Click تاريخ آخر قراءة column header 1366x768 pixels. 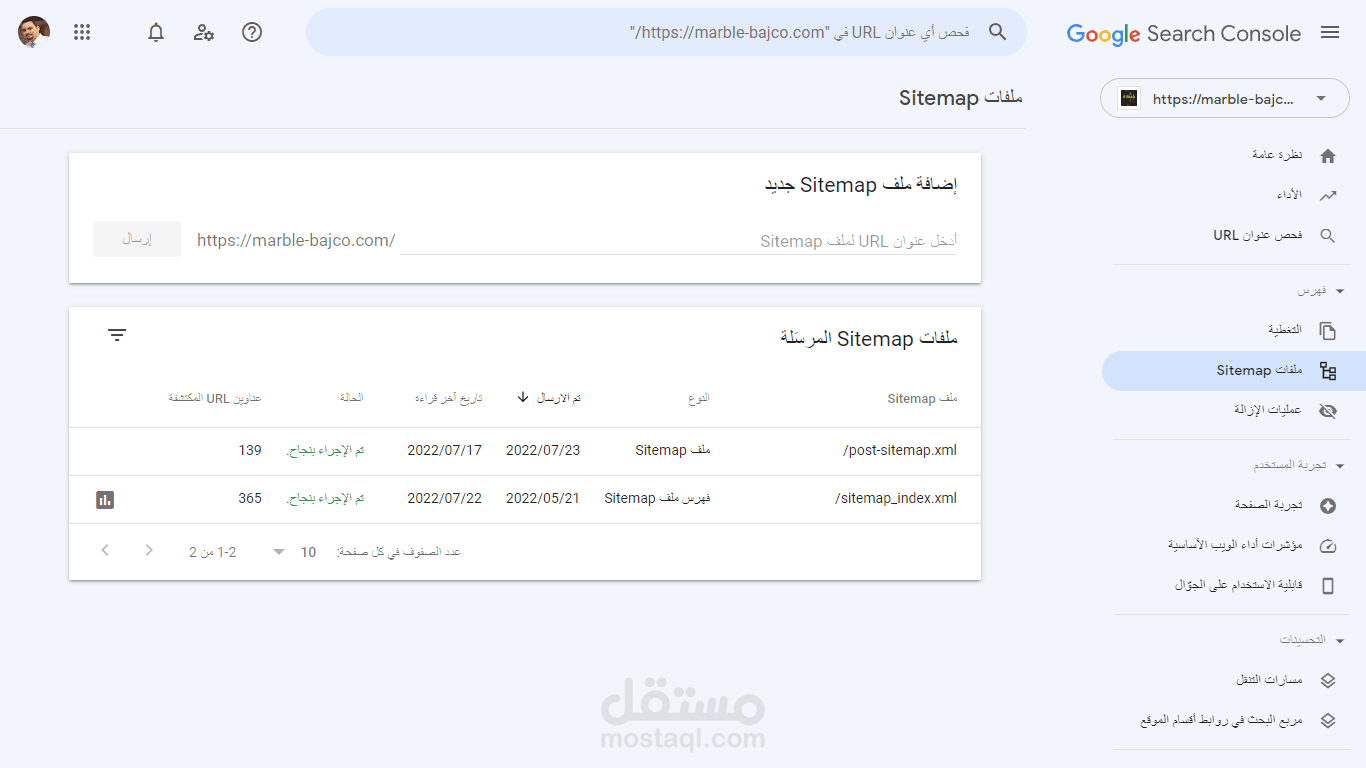point(448,398)
